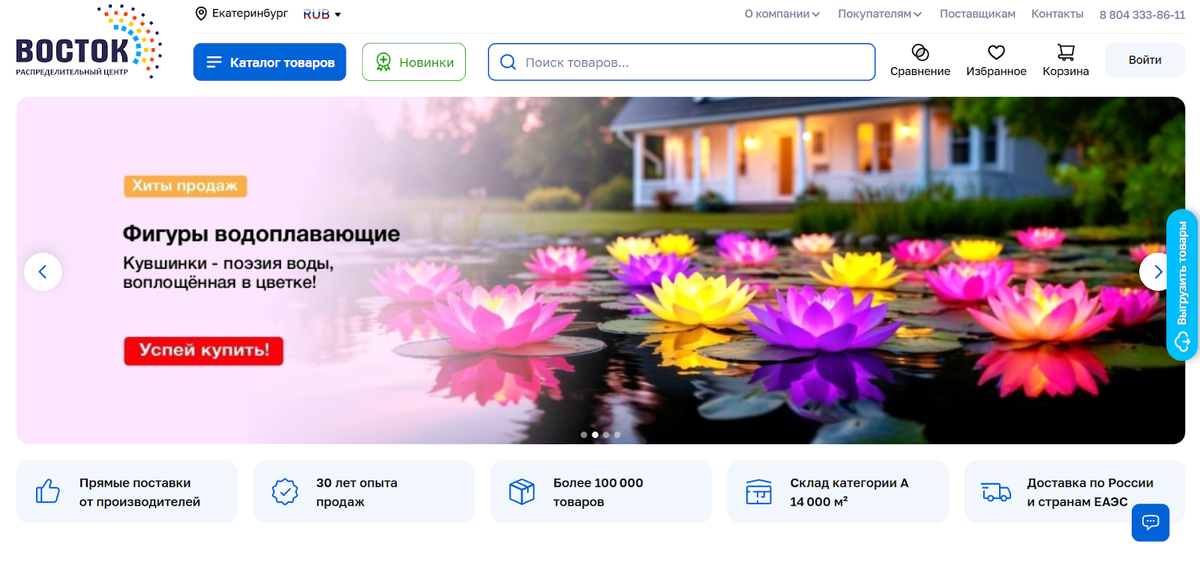Select the last carousel dot indicator
Viewport: 1200px width, 565px height.
(x=618, y=435)
